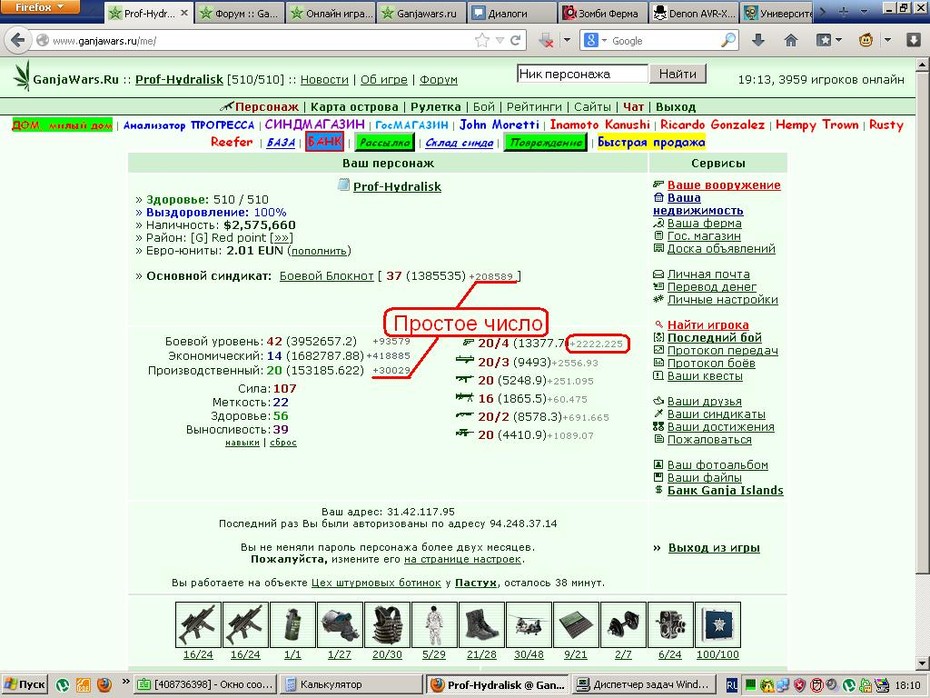The width and height of the screenshot is (930, 698).
Task: Open the 6/24 camera item
Action: (670, 624)
